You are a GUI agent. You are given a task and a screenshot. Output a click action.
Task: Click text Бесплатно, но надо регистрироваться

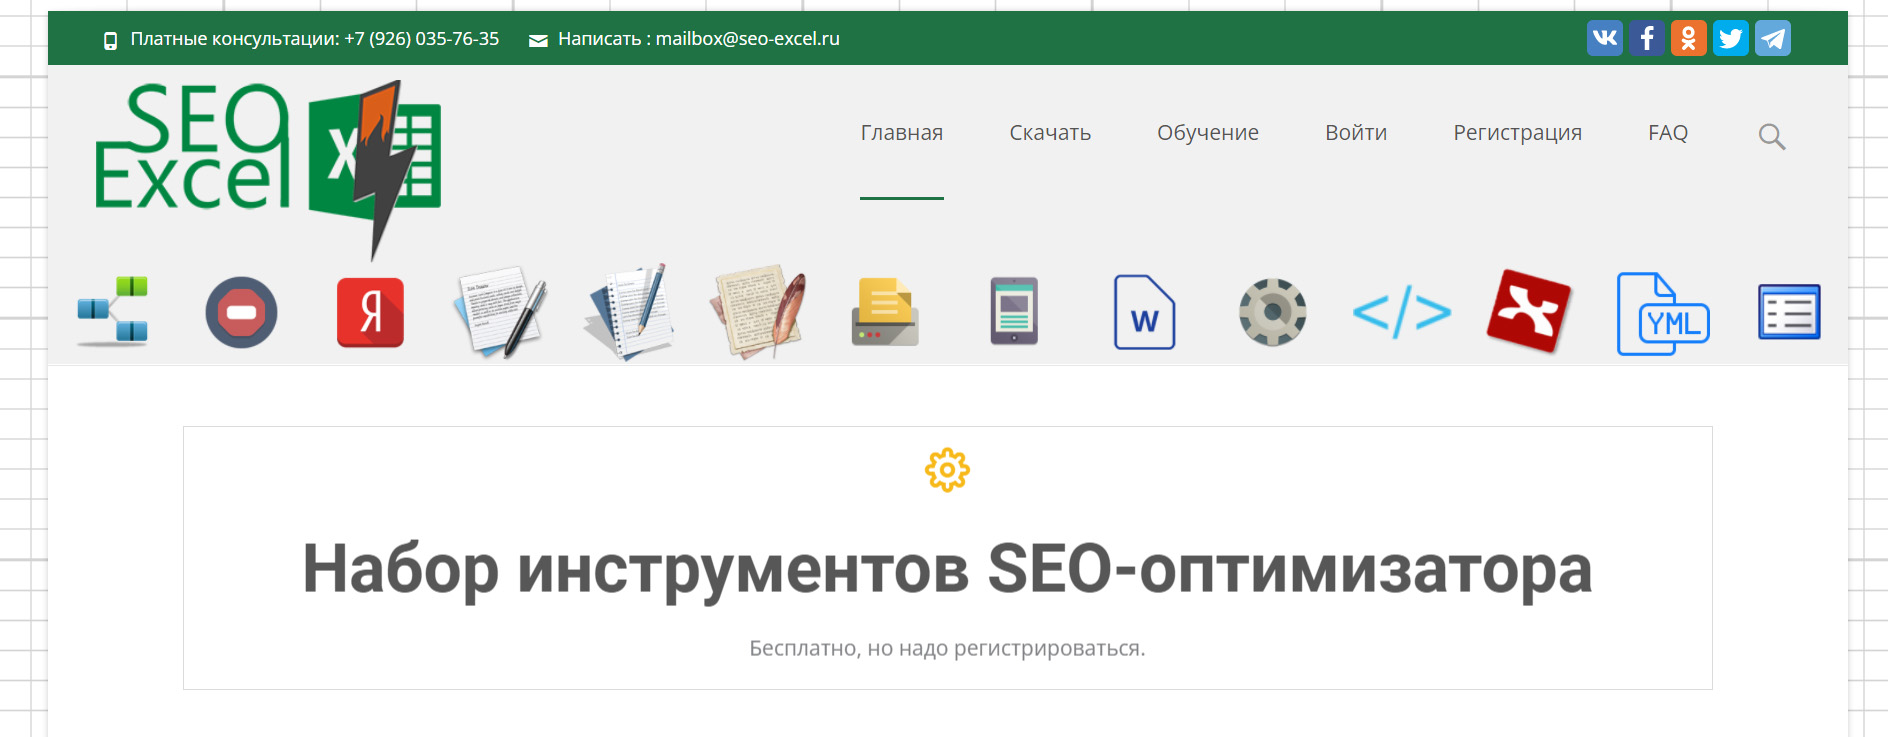[x=947, y=648]
